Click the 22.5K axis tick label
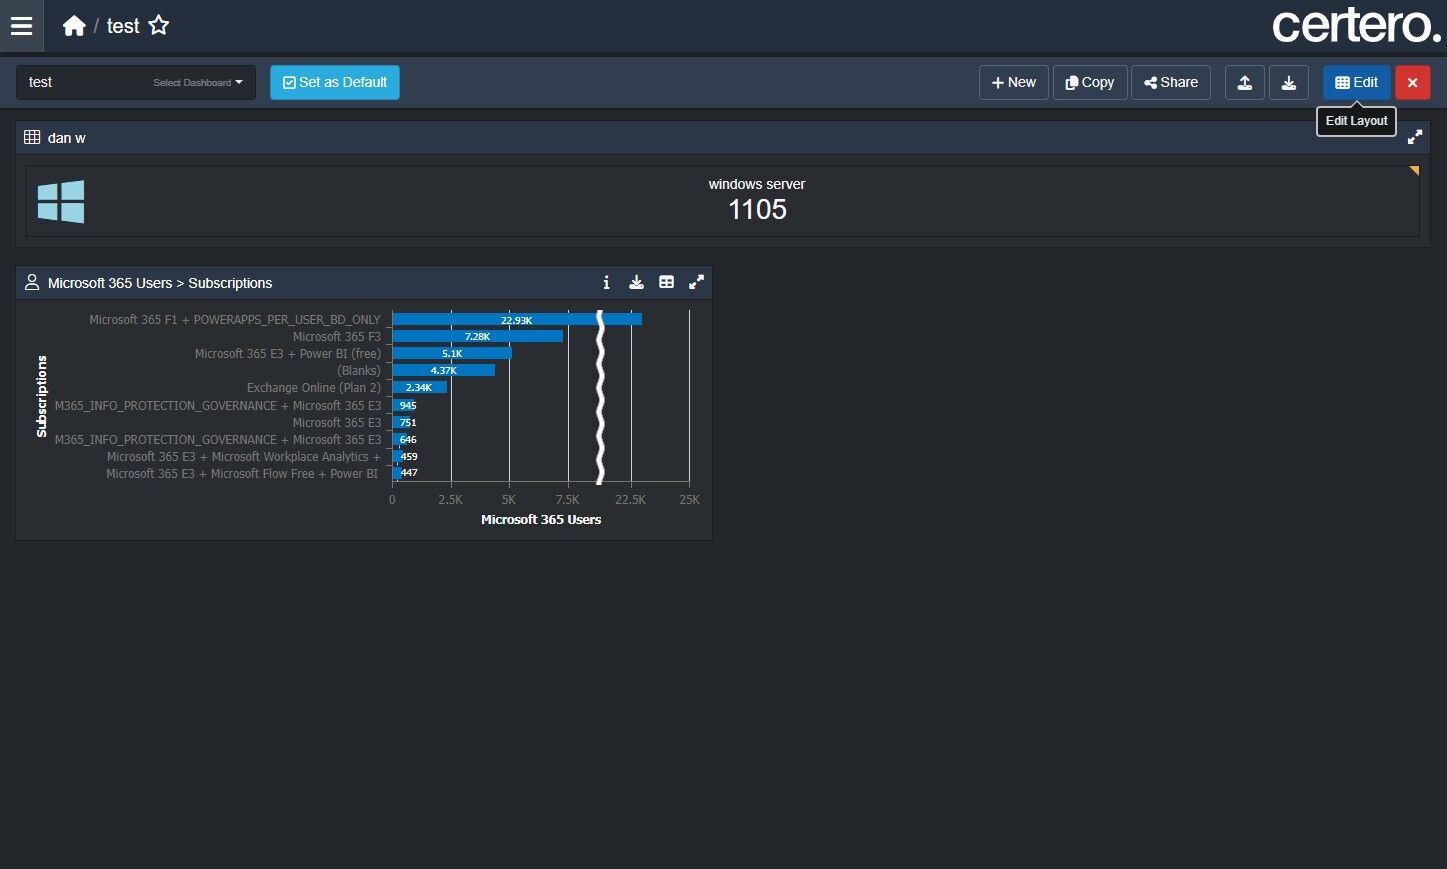Viewport: 1447px width, 869px height. click(x=631, y=500)
